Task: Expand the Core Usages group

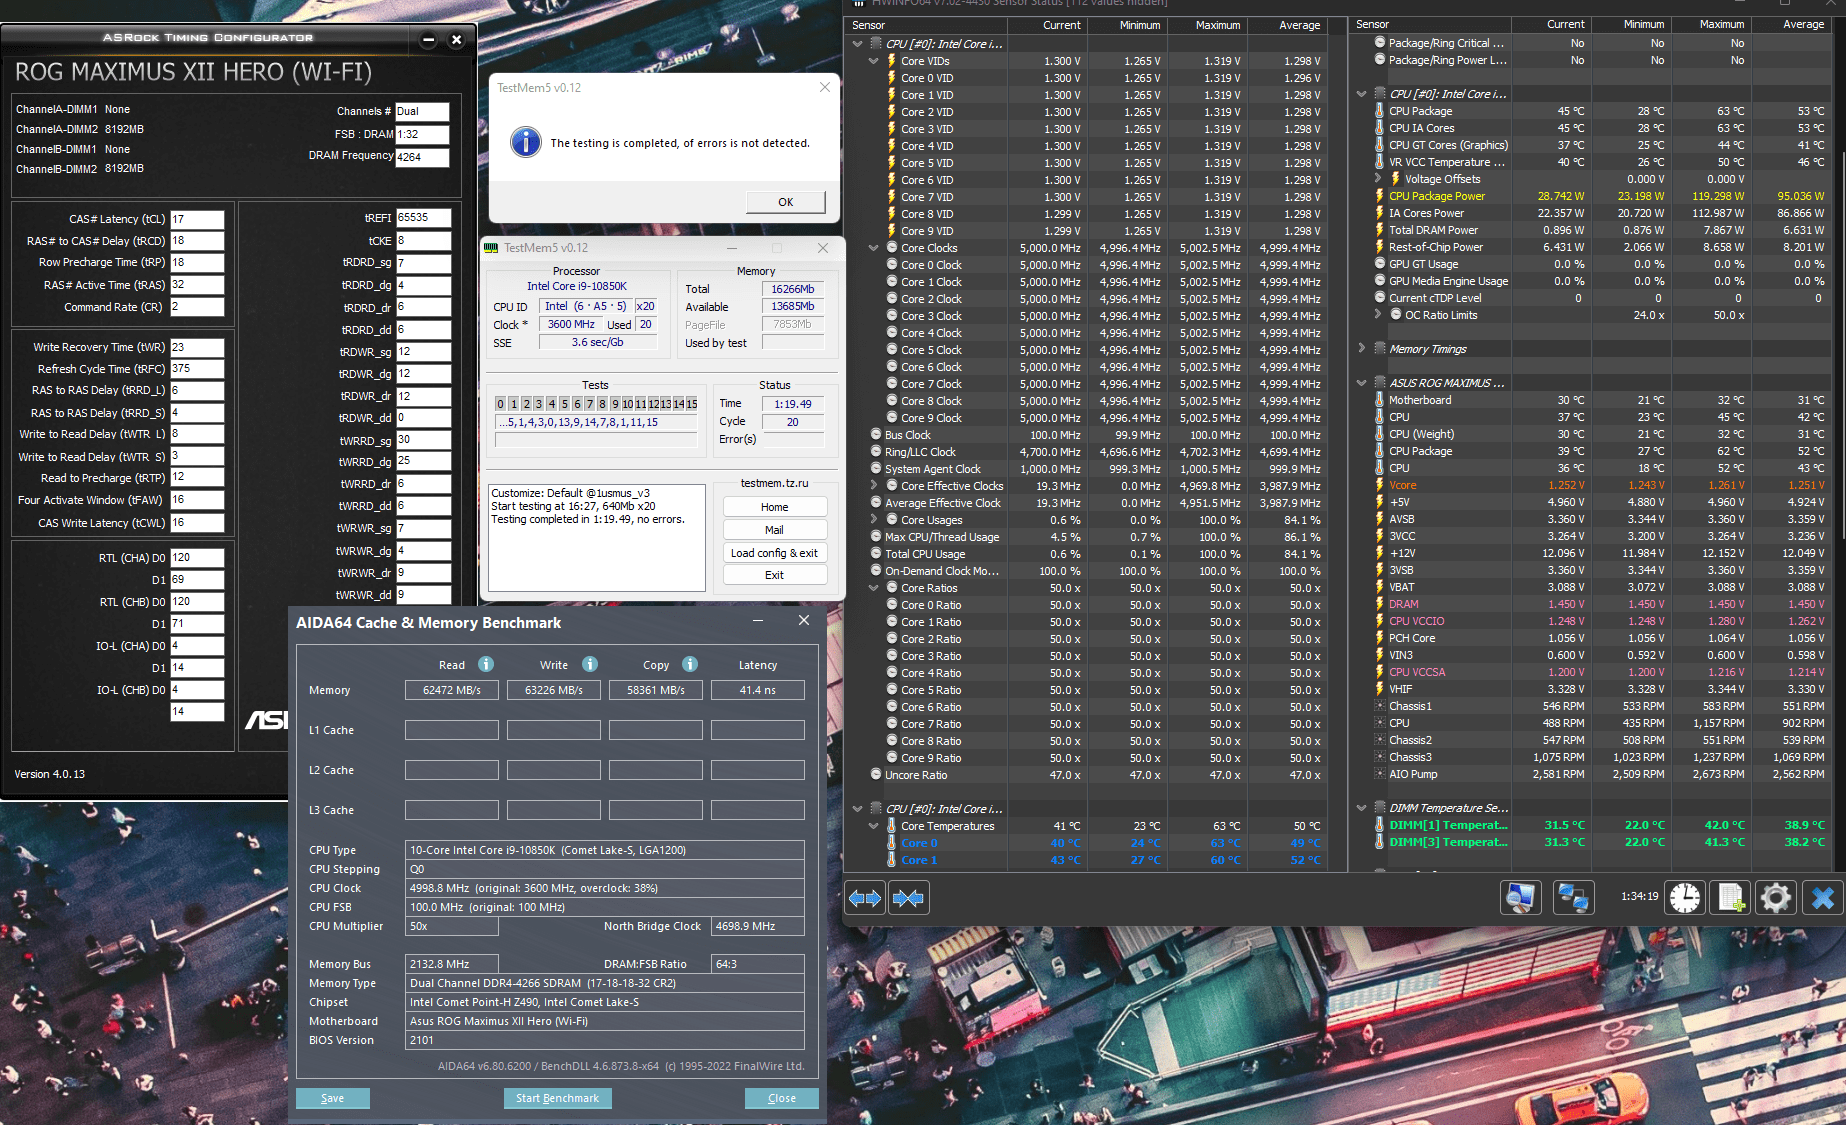Action: 874,520
